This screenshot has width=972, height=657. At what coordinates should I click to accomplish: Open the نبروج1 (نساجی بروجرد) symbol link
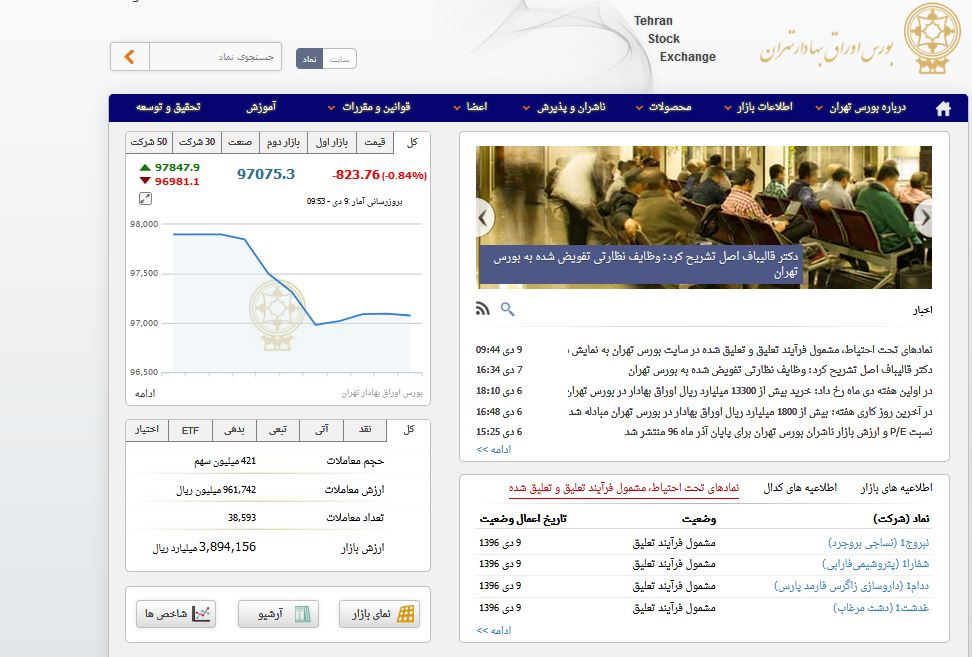click(879, 543)
